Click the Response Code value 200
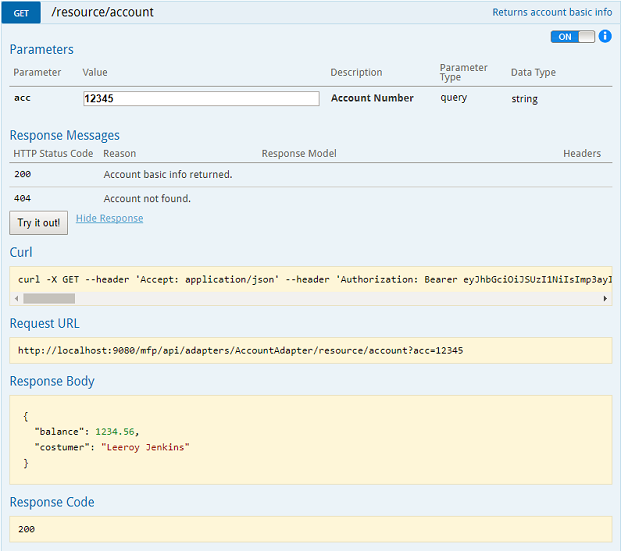 tap(26, 529)
